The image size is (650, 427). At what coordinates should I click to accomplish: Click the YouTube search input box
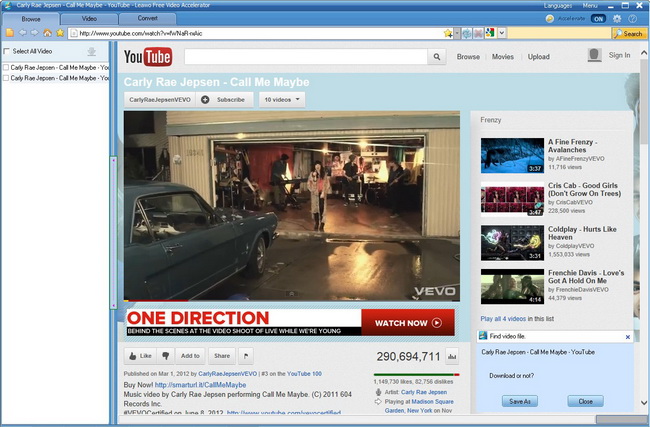(x=306, y=57)
